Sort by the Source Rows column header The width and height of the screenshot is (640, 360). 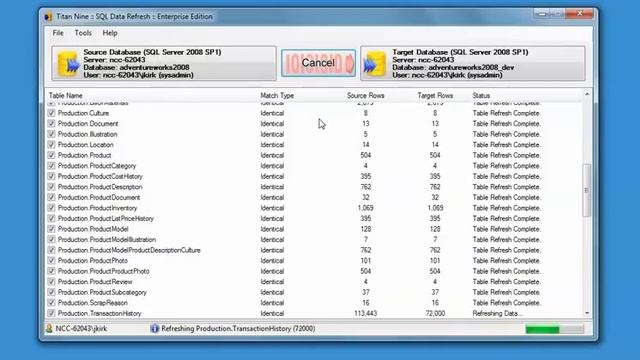click(365, 96)
